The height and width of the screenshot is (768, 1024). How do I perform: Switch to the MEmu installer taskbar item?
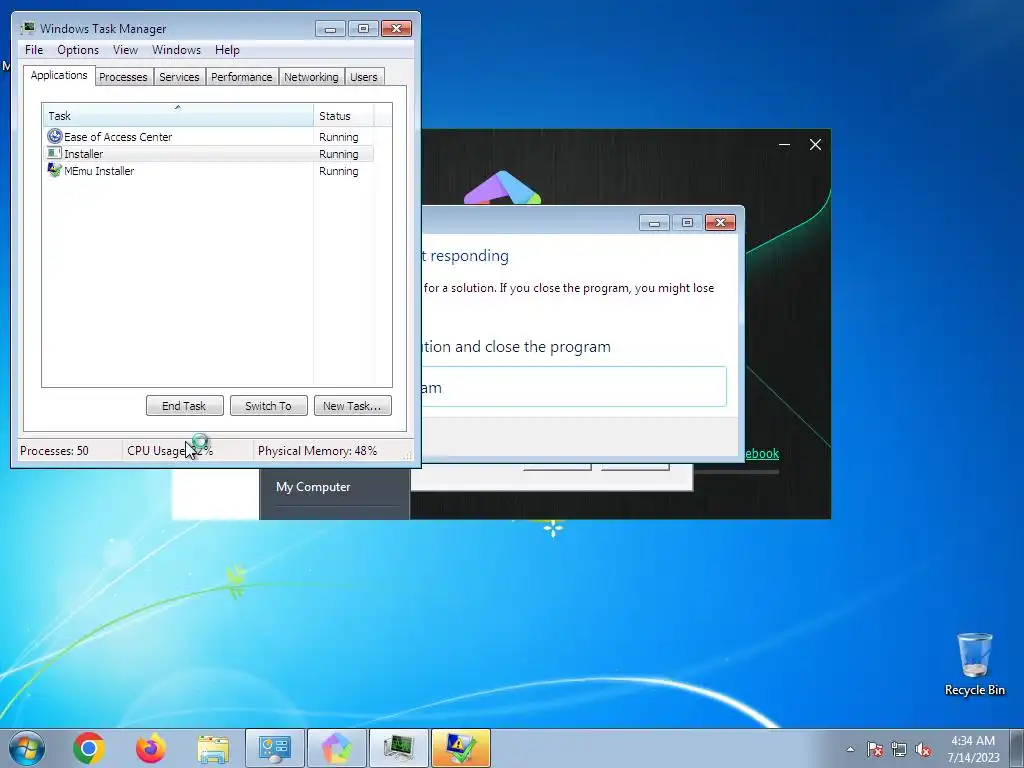tap(337, 748)
